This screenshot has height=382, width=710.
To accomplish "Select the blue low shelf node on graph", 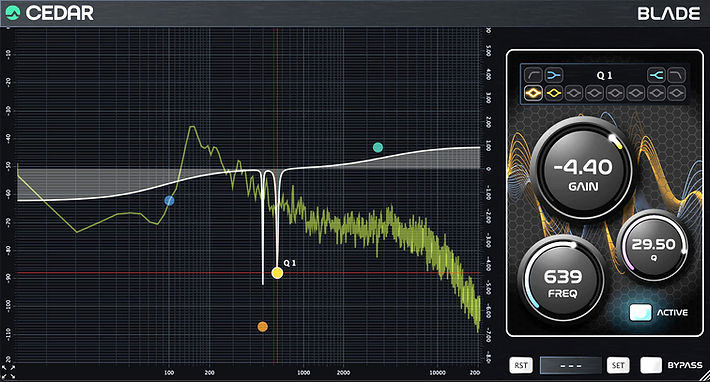I will coord(169,201).
